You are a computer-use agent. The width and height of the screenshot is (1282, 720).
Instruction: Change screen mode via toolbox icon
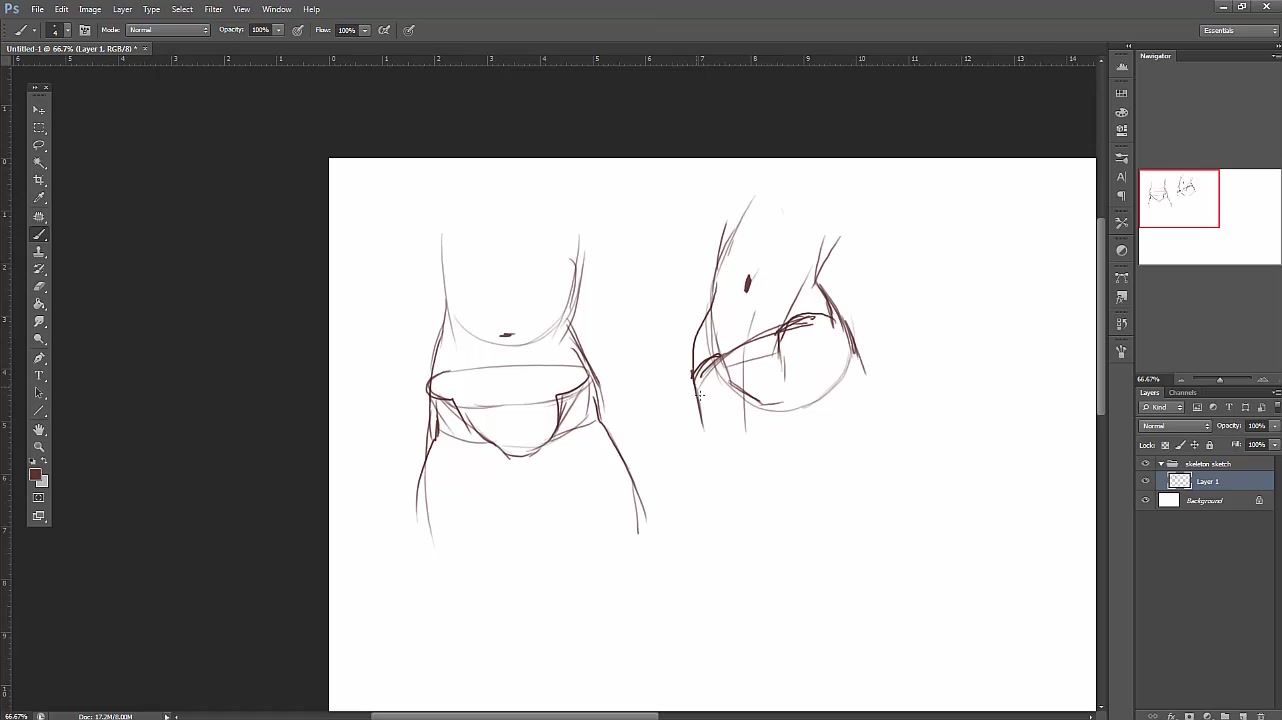(x=39, y=516)
